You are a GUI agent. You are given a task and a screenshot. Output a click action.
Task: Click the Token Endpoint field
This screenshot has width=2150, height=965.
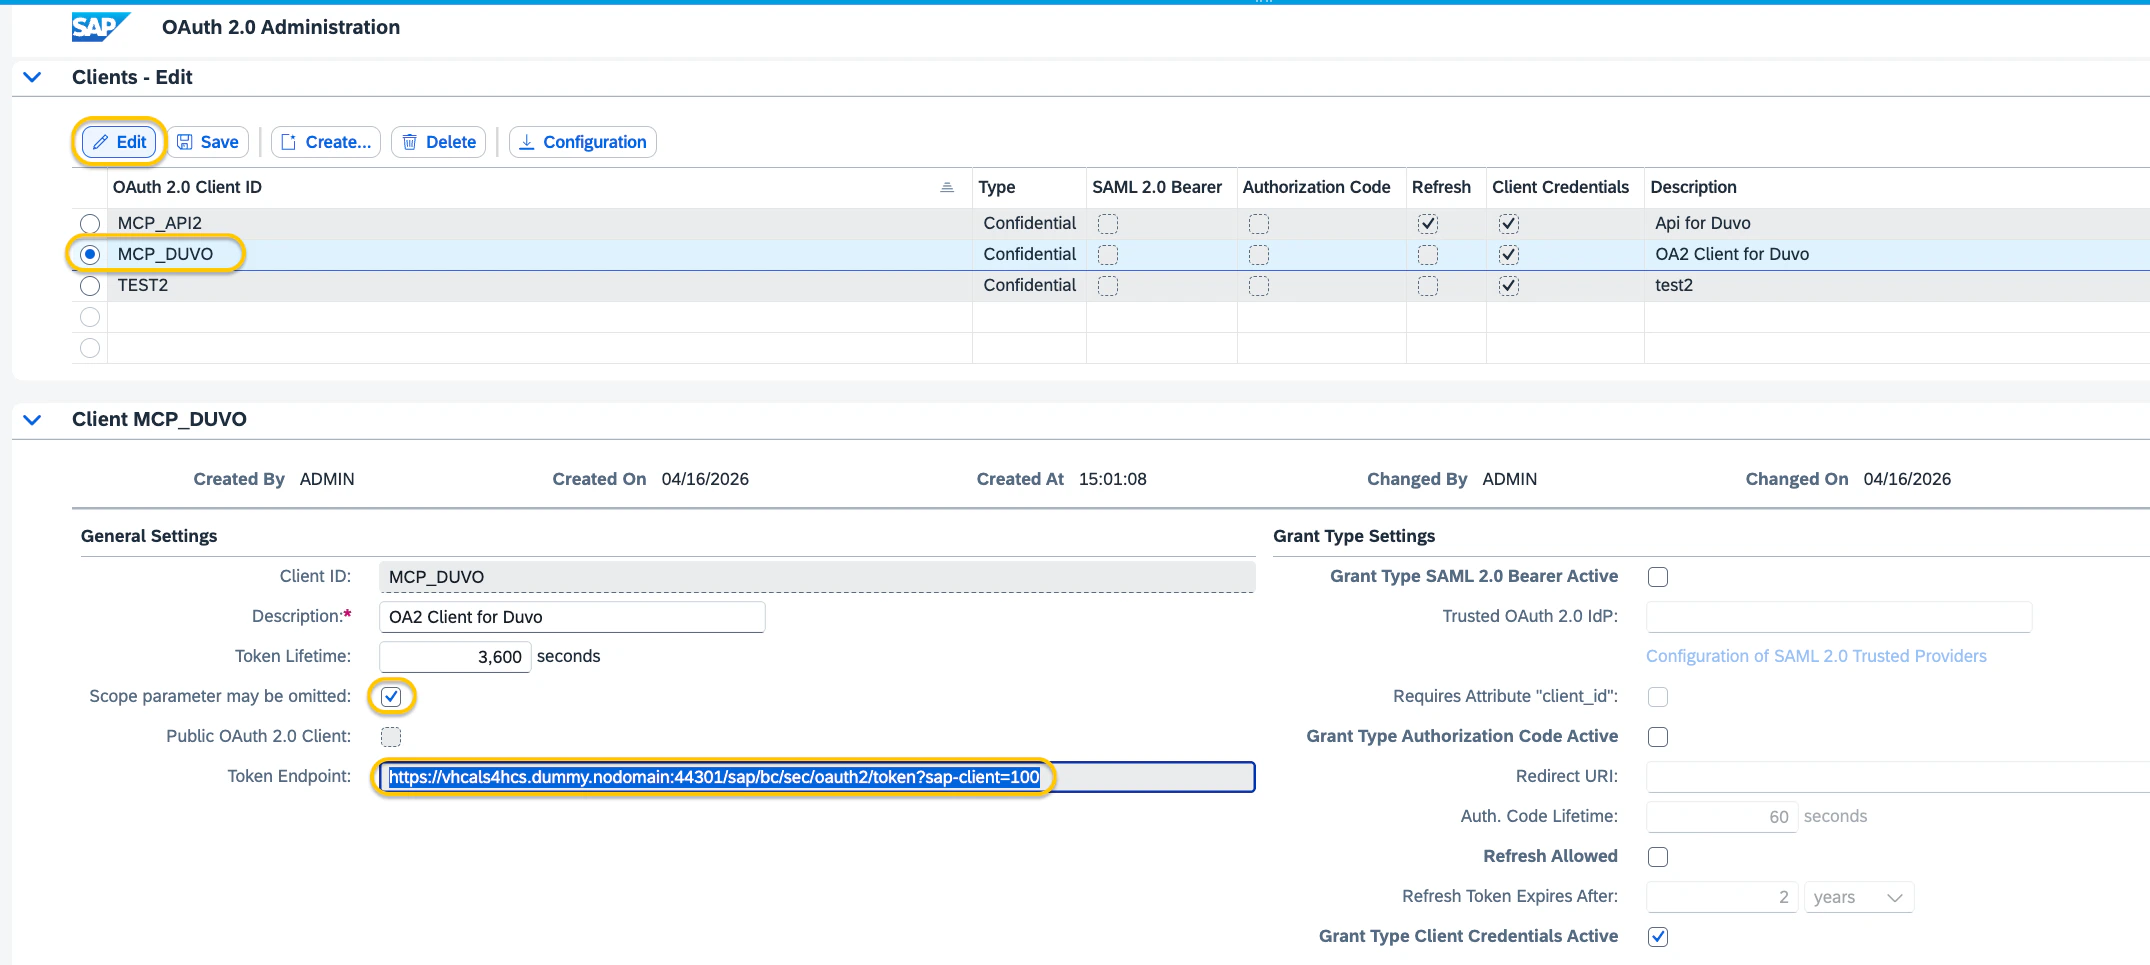[817, 777]
